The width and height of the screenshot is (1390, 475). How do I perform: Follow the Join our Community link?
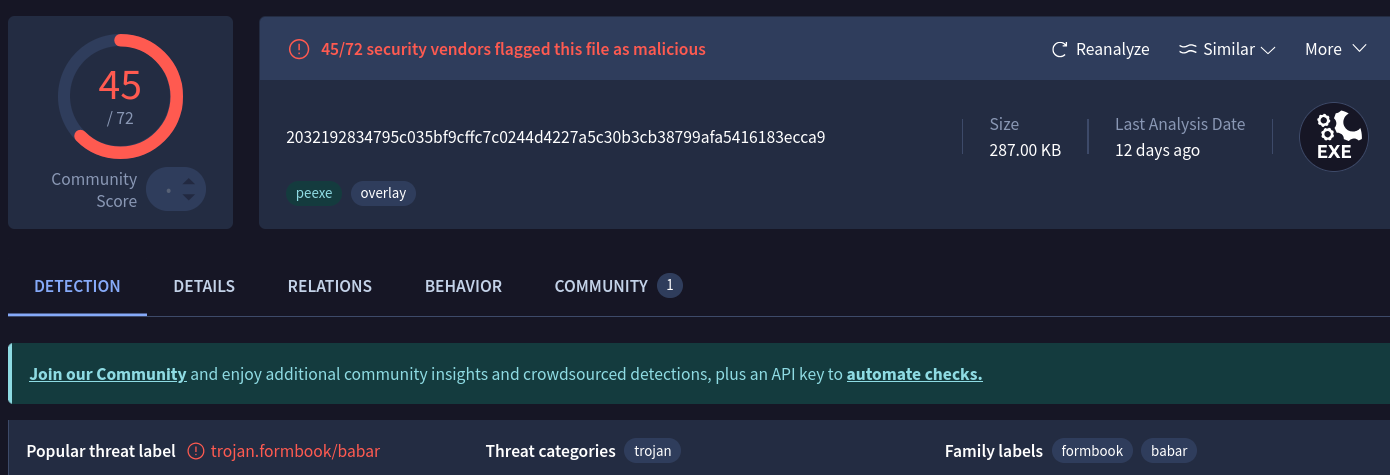[x=108, y=374]
